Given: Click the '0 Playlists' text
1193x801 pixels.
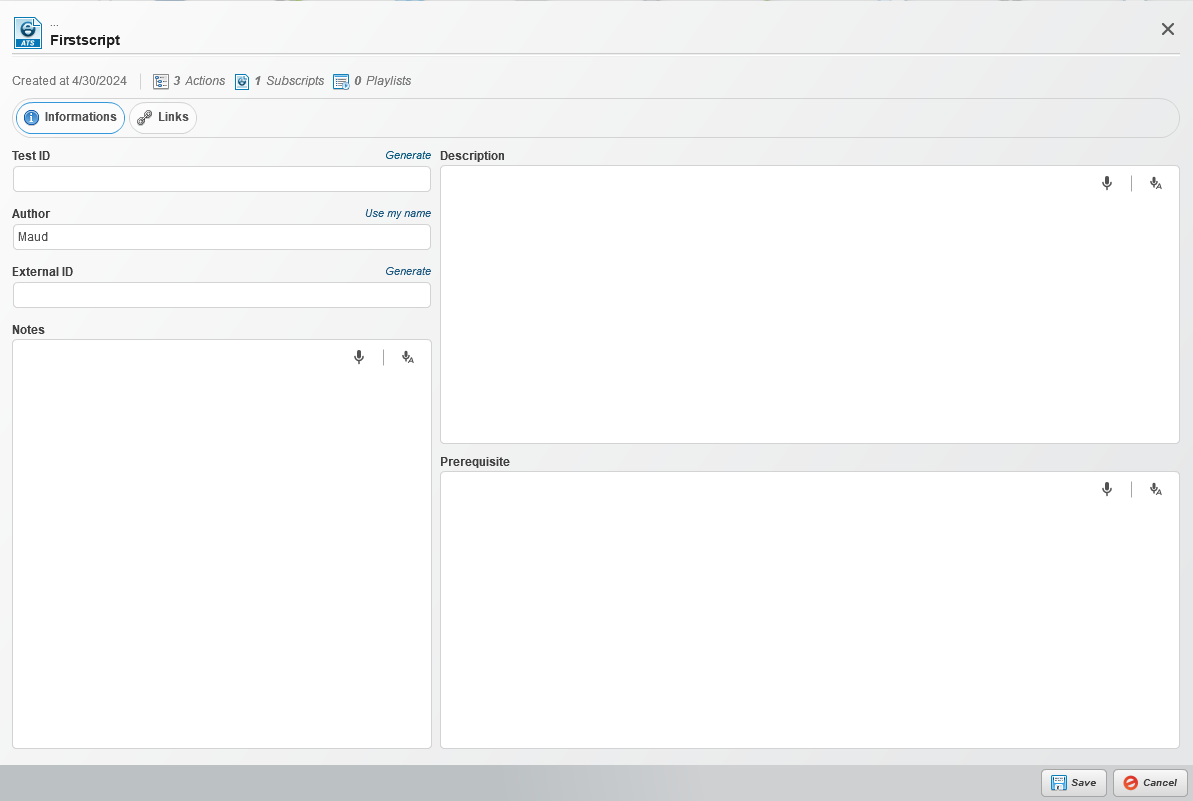Looking at the screenshot, I should (x=383, y=81).
